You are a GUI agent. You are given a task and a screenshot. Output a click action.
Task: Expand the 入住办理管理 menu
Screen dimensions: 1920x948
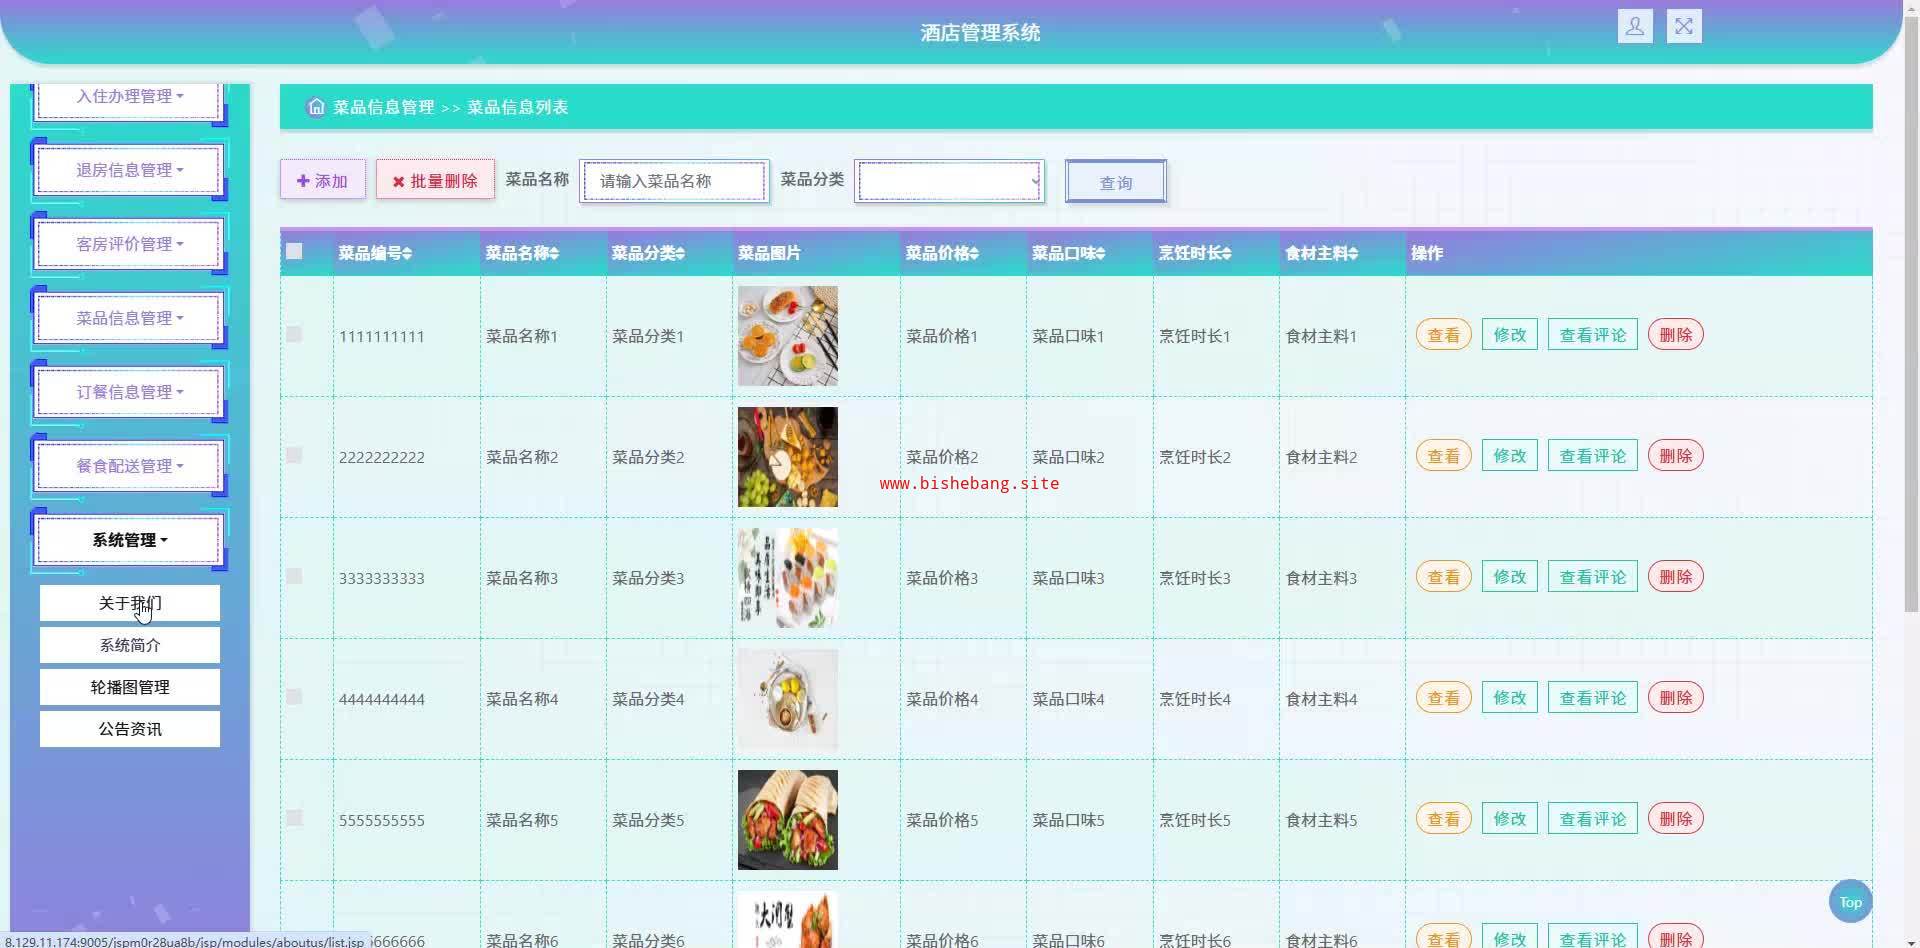click(129, 97)
